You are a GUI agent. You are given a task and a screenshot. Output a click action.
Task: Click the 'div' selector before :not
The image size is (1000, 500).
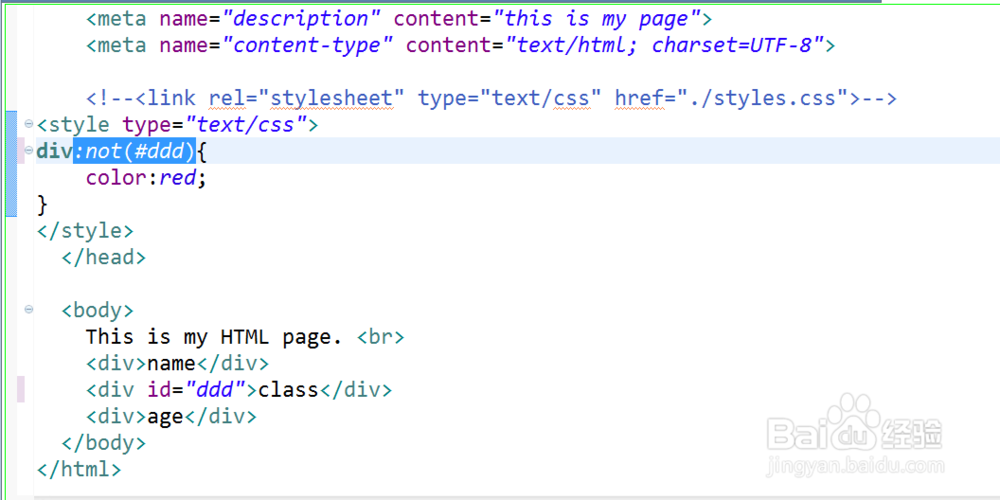[x=55, y=151]
